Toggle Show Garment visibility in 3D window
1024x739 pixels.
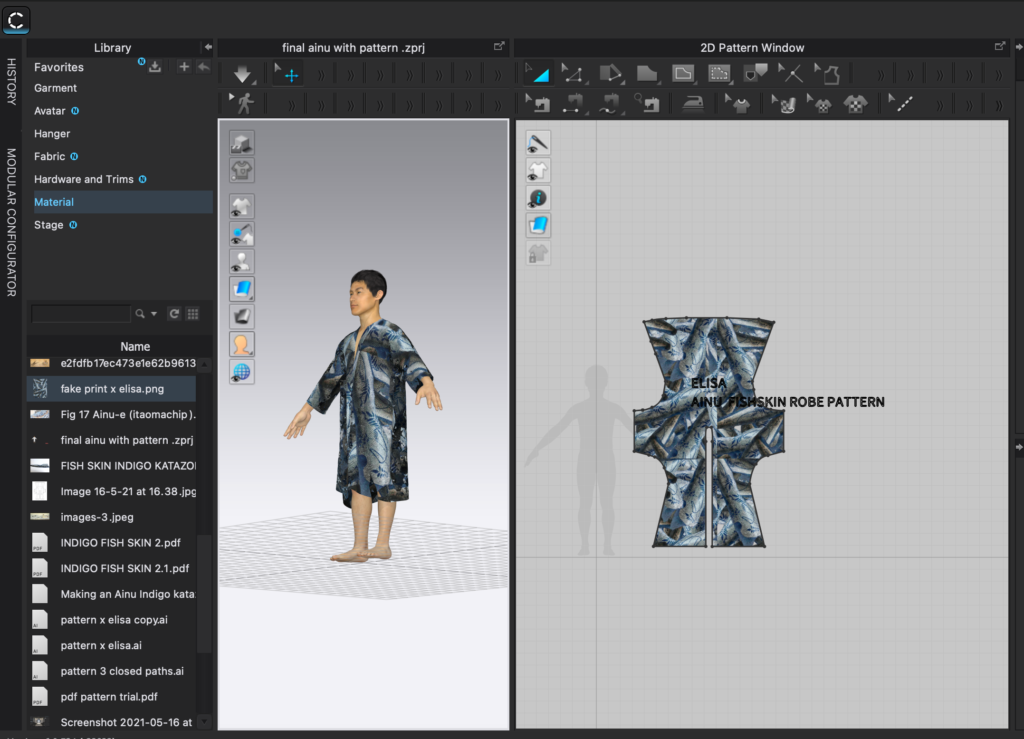tap(241, 207)
